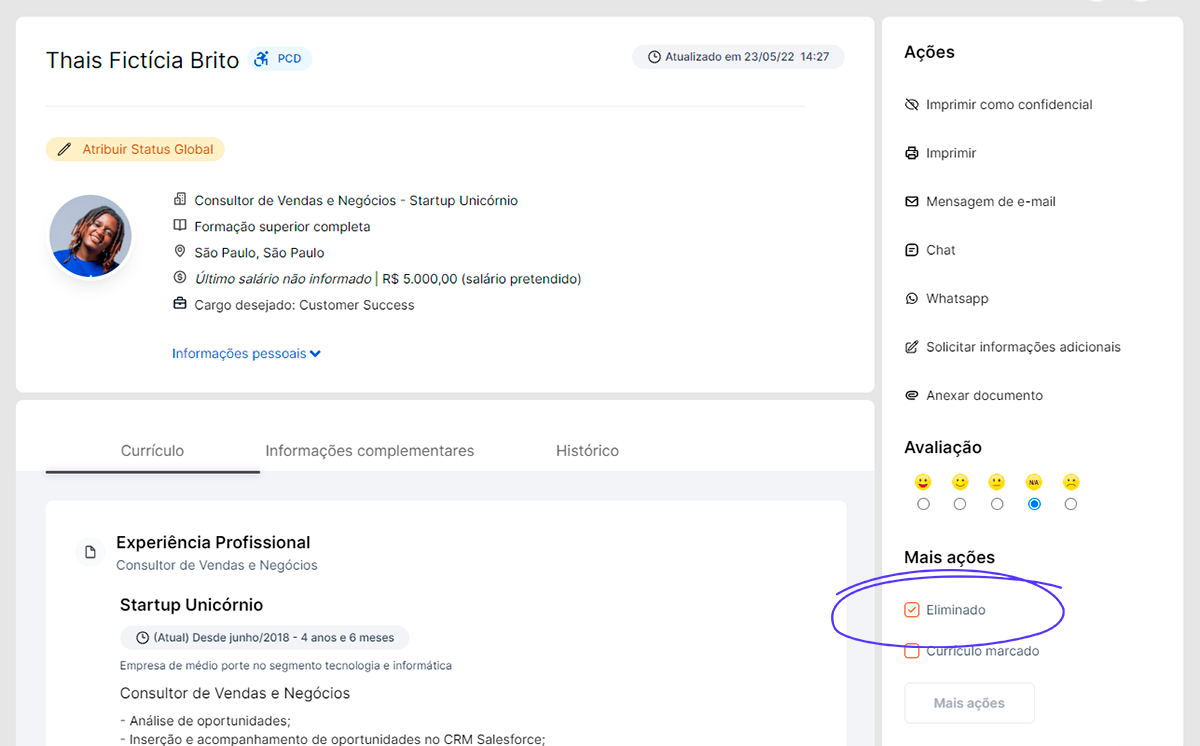This screenshot has width=1200, height=746.
Task: Click the Formação superior completa text
Action: tap(282, 227)
